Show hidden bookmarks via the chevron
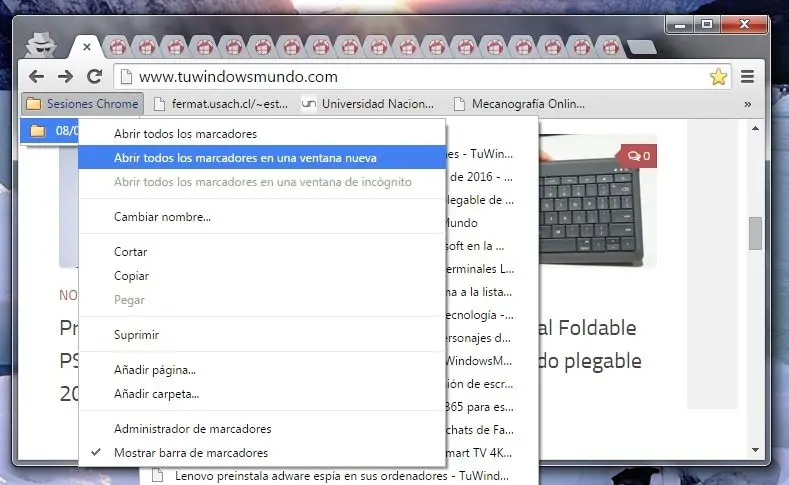The height and width of the screenshot is (485, 789). (748, 104)
